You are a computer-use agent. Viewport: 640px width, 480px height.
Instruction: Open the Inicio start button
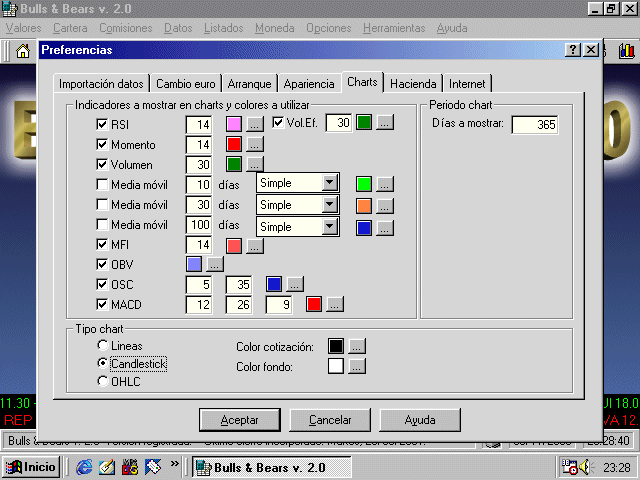[31, 467]
